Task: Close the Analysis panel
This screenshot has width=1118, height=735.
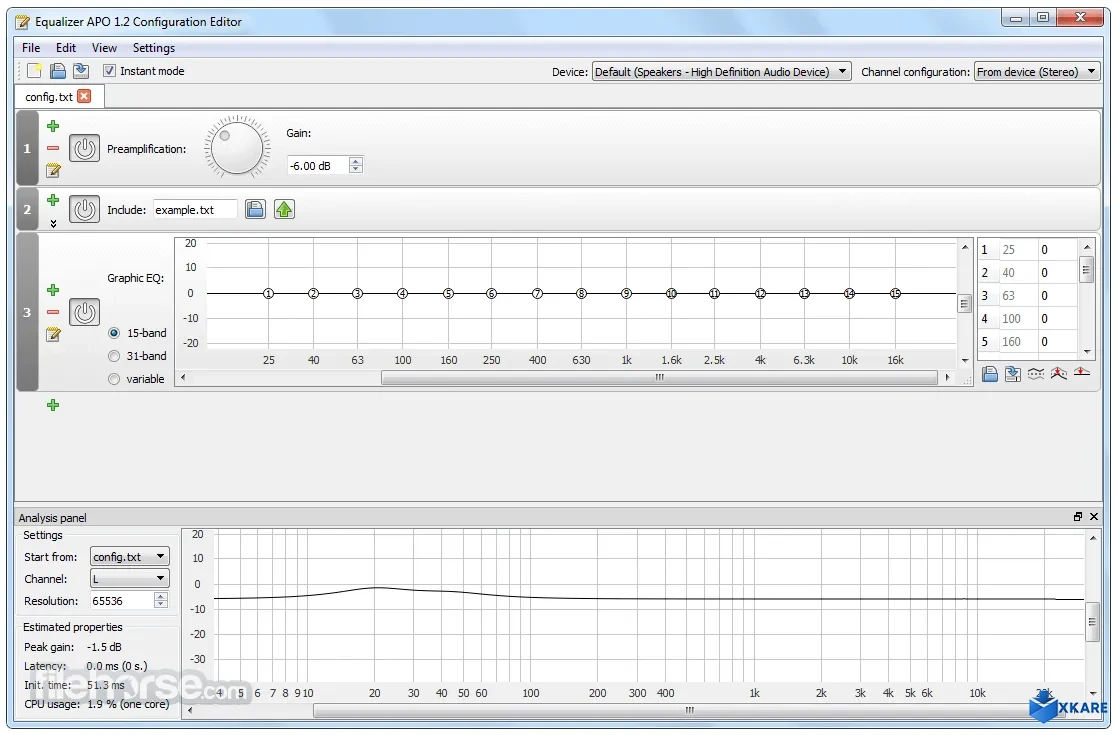Action: [x=1094, y=517]
